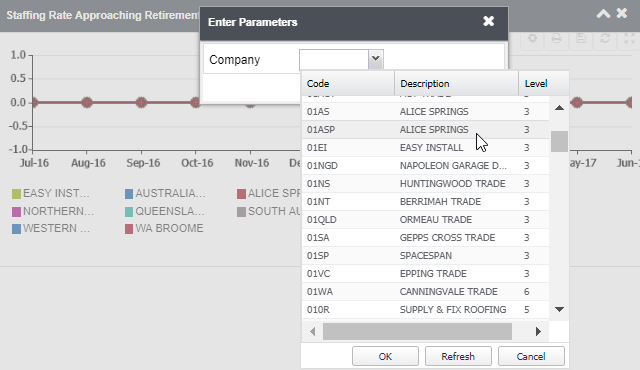
Task: Click the horizontal scroll right arrow
Action: tap(538, 332)
